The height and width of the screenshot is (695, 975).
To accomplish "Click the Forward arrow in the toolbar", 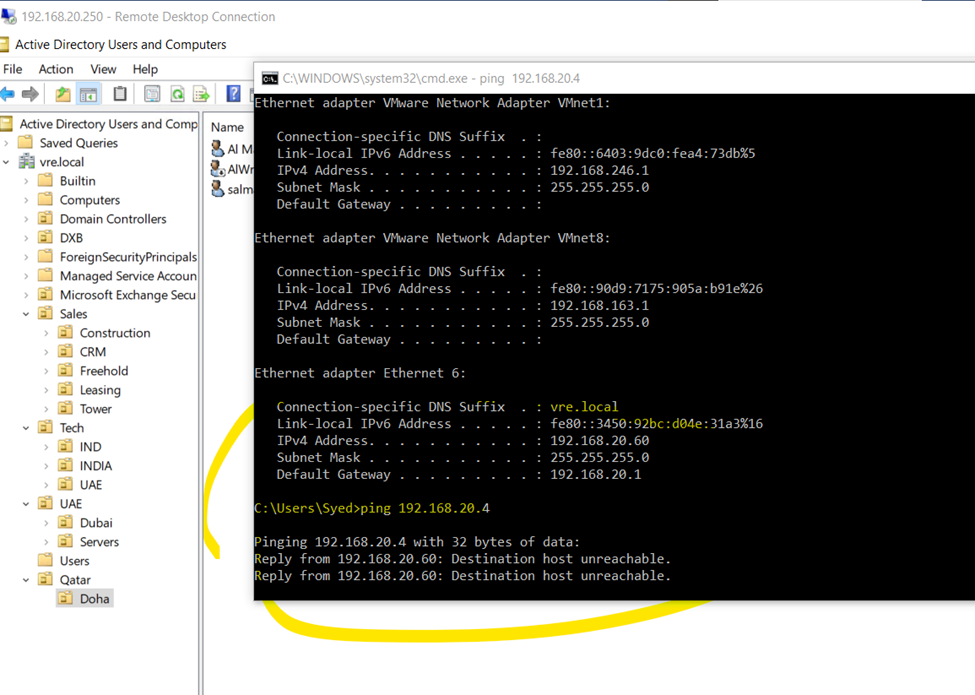I will [x=31, y=94].
